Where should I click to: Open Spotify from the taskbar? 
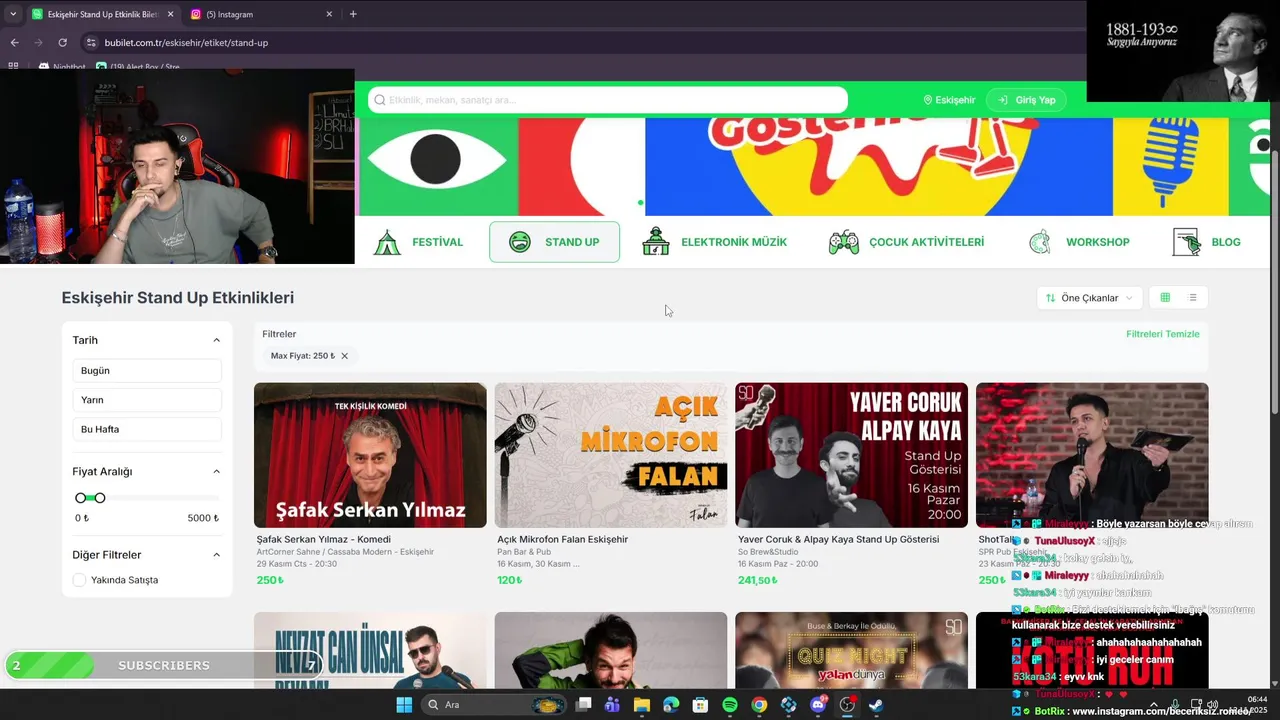tap(730, 705)
